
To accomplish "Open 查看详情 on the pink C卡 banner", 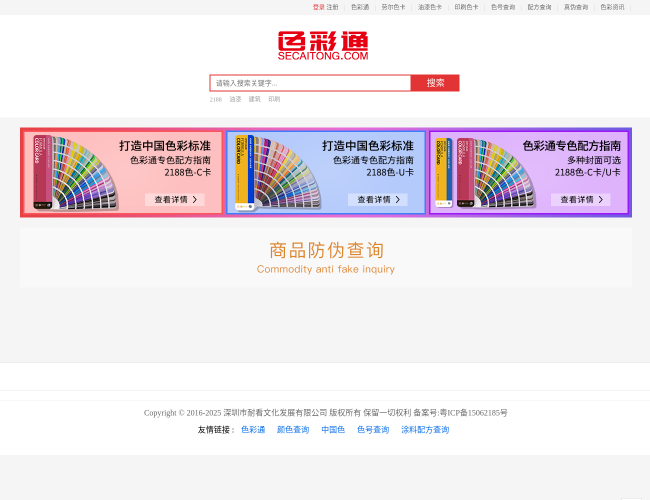I will pos(175,199).
